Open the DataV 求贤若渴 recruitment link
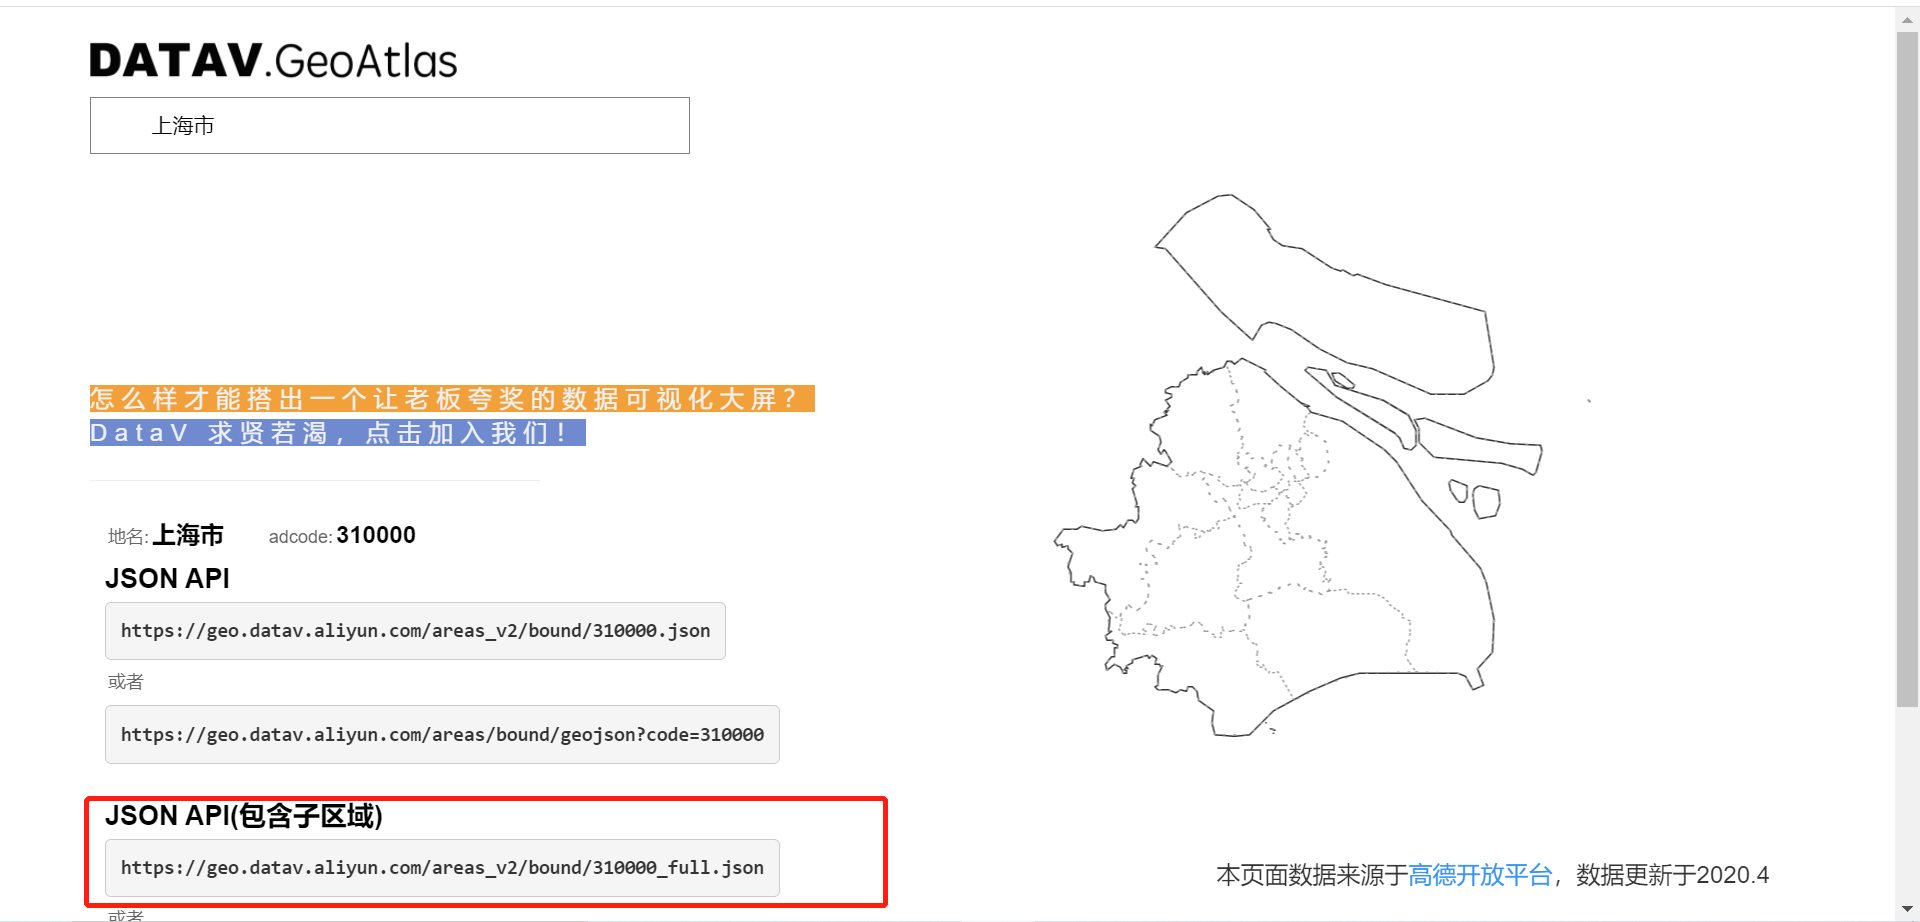Screen dimensions: 1920x922 point(337,432)
